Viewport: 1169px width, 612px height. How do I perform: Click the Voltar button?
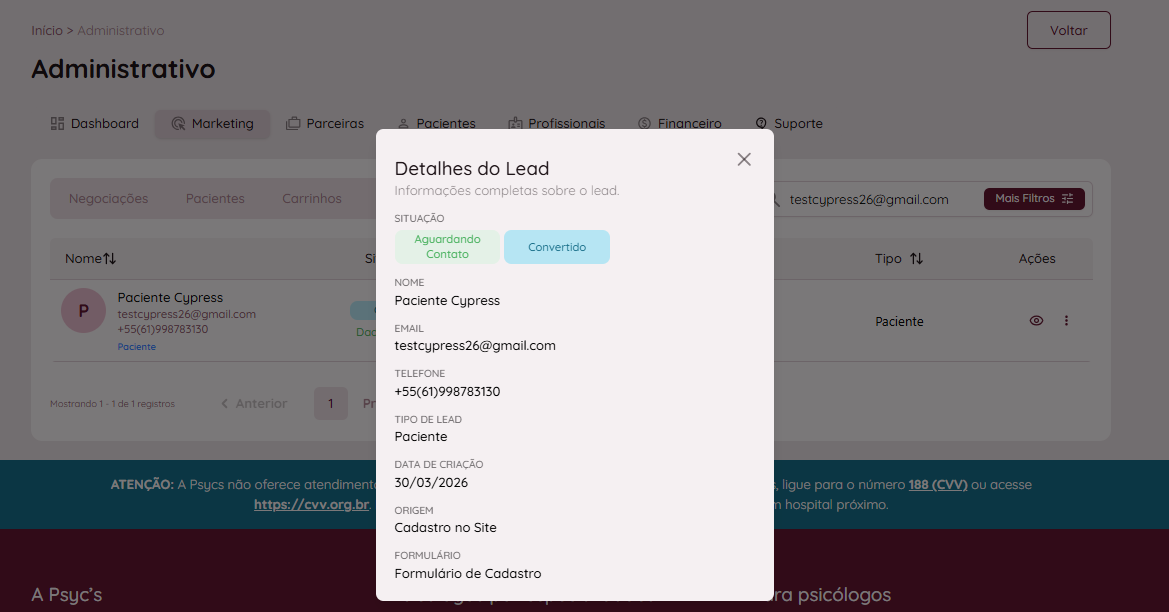[1068, 30]
